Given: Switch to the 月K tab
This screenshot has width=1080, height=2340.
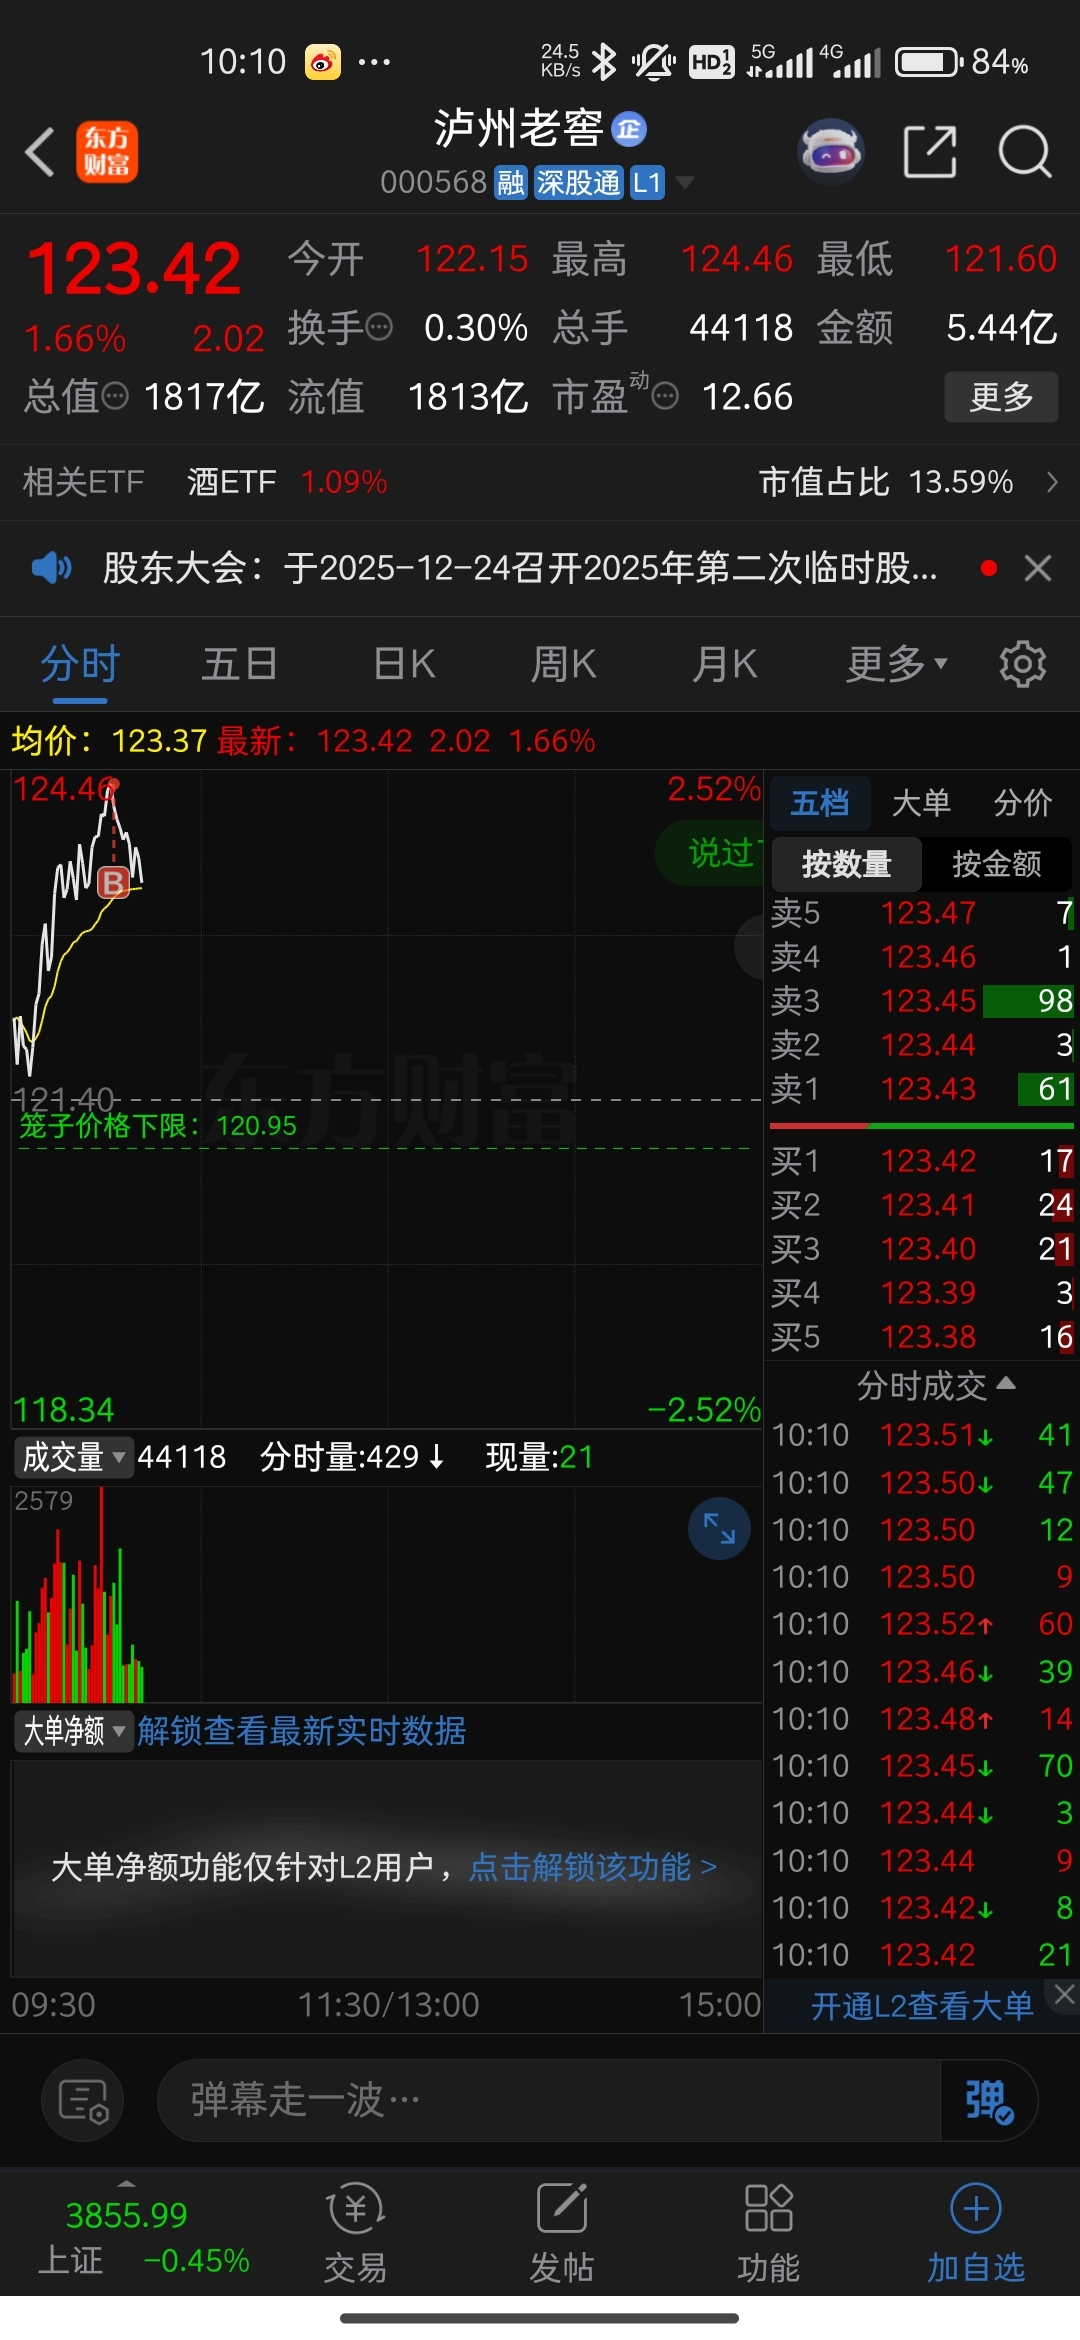Looking at the screenshot, I should 725,664.
